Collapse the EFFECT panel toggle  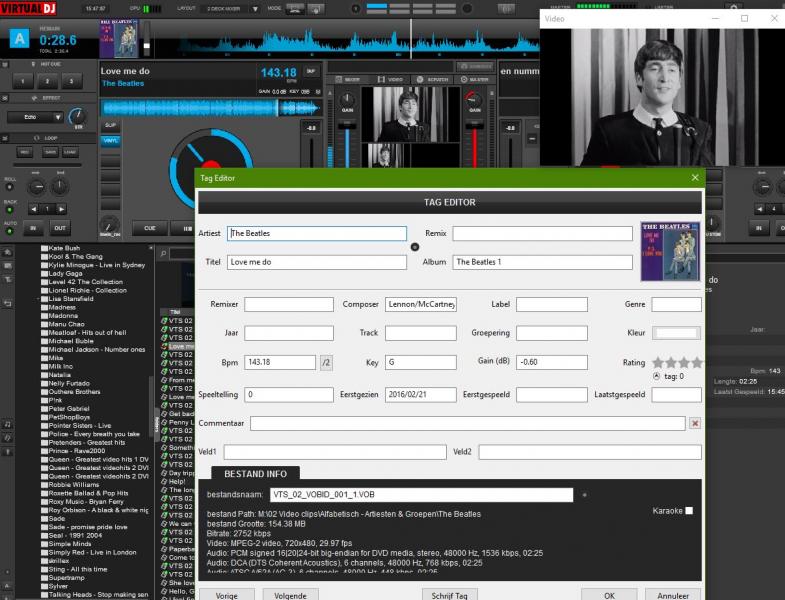5,98
